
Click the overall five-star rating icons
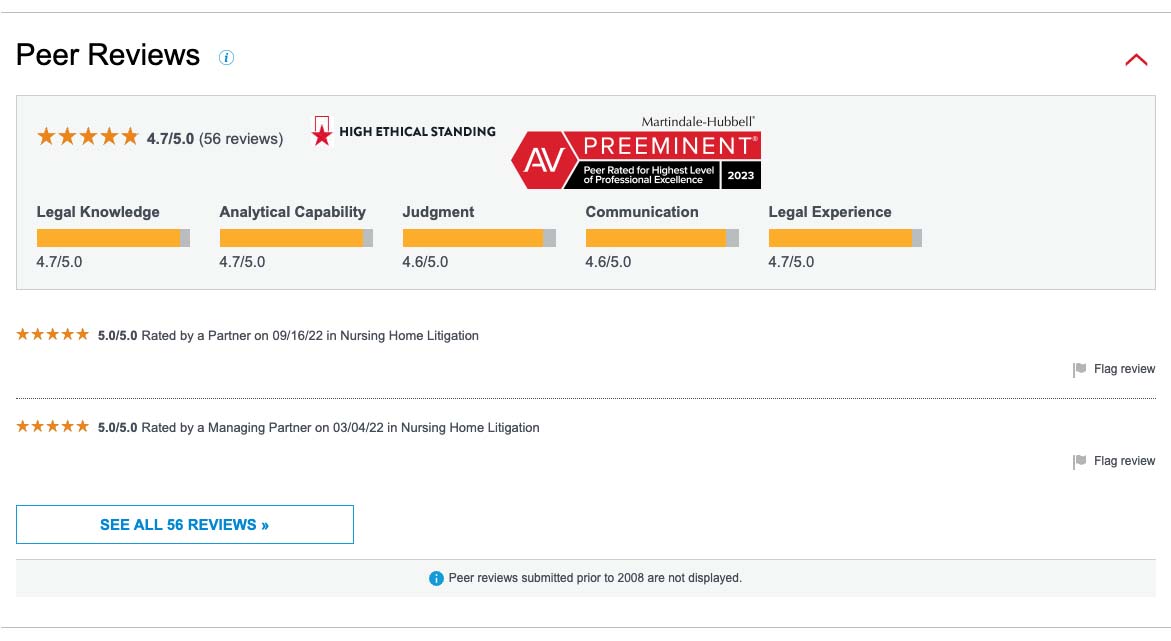[x=88, y=137]
